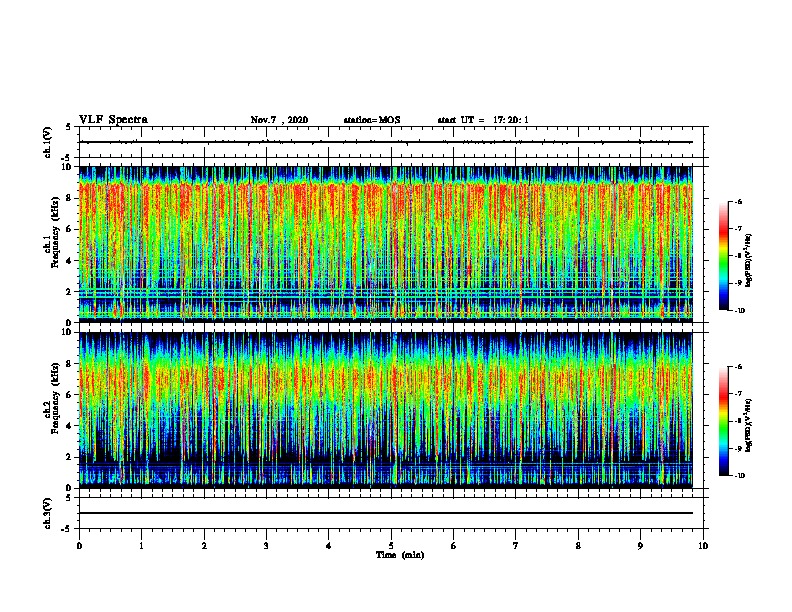Image resolution: width=792 pixels, height=612 pixels.
Task: Select the 'start UT = 17:20: 1' text
Action: coord(483,120)
